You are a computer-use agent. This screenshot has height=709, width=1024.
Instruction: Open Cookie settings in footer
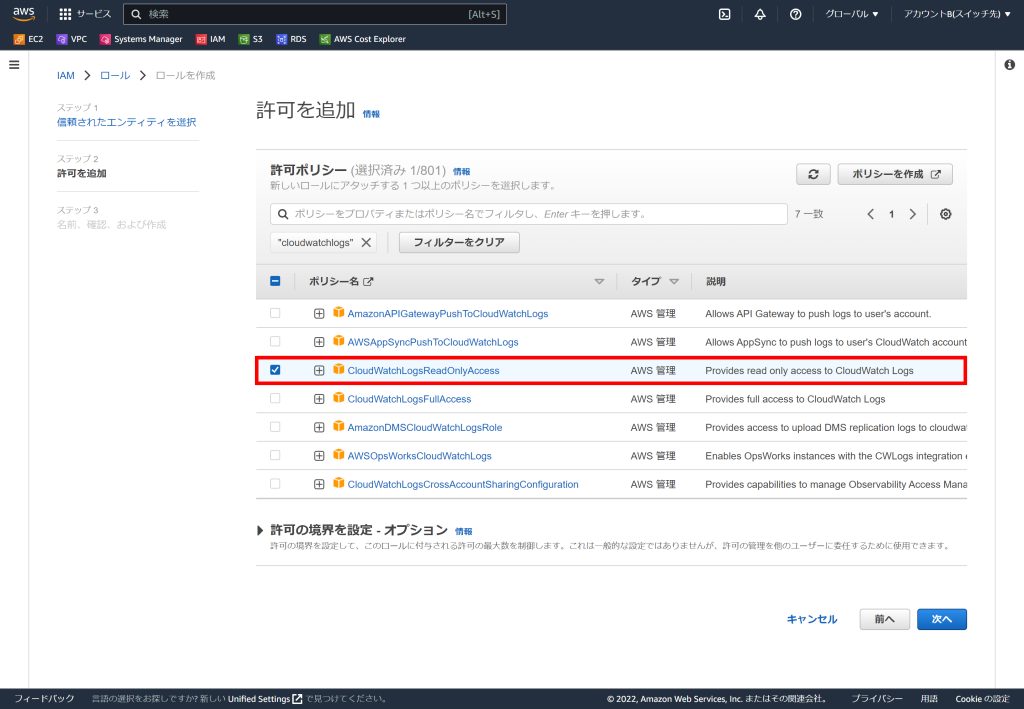[x=982, y=699]
